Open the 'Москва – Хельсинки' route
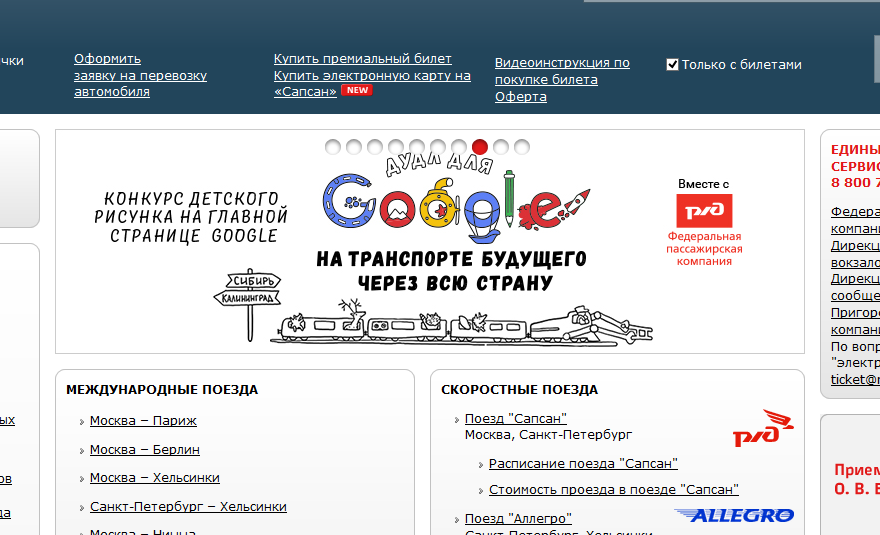The image size is (880, 535). (154, 478)
